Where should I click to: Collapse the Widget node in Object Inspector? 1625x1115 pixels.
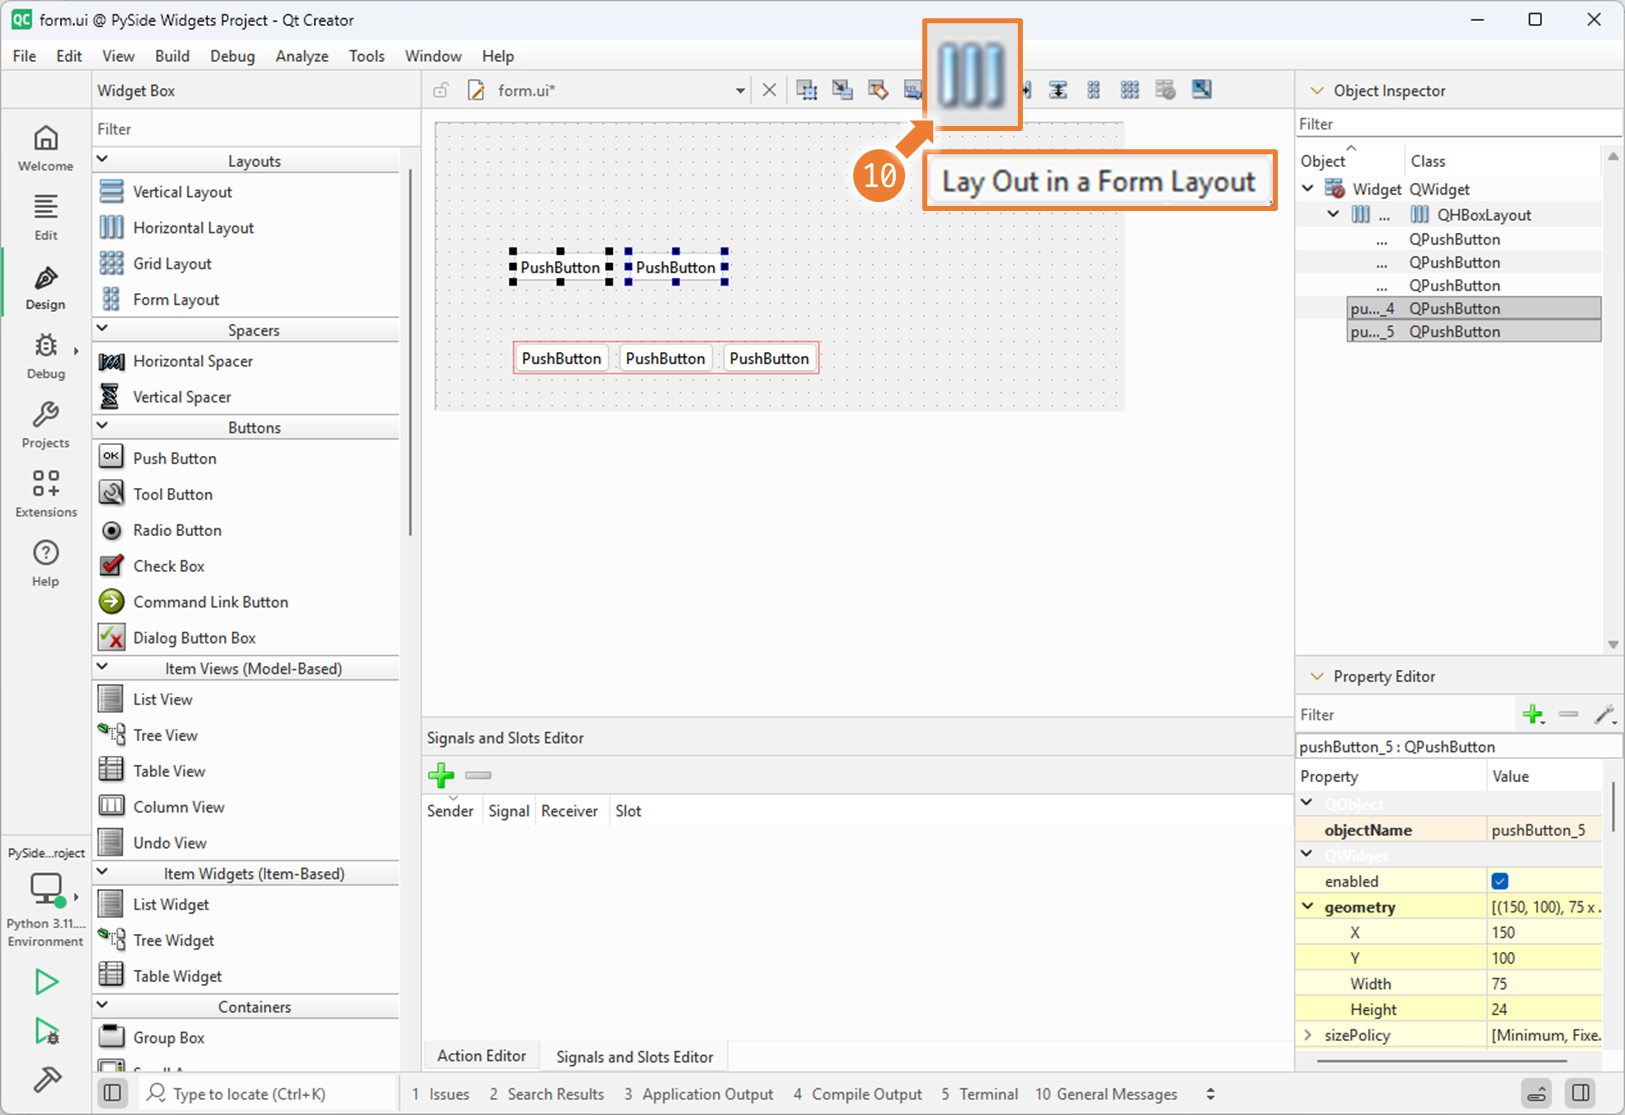(x=1308, y=188)
